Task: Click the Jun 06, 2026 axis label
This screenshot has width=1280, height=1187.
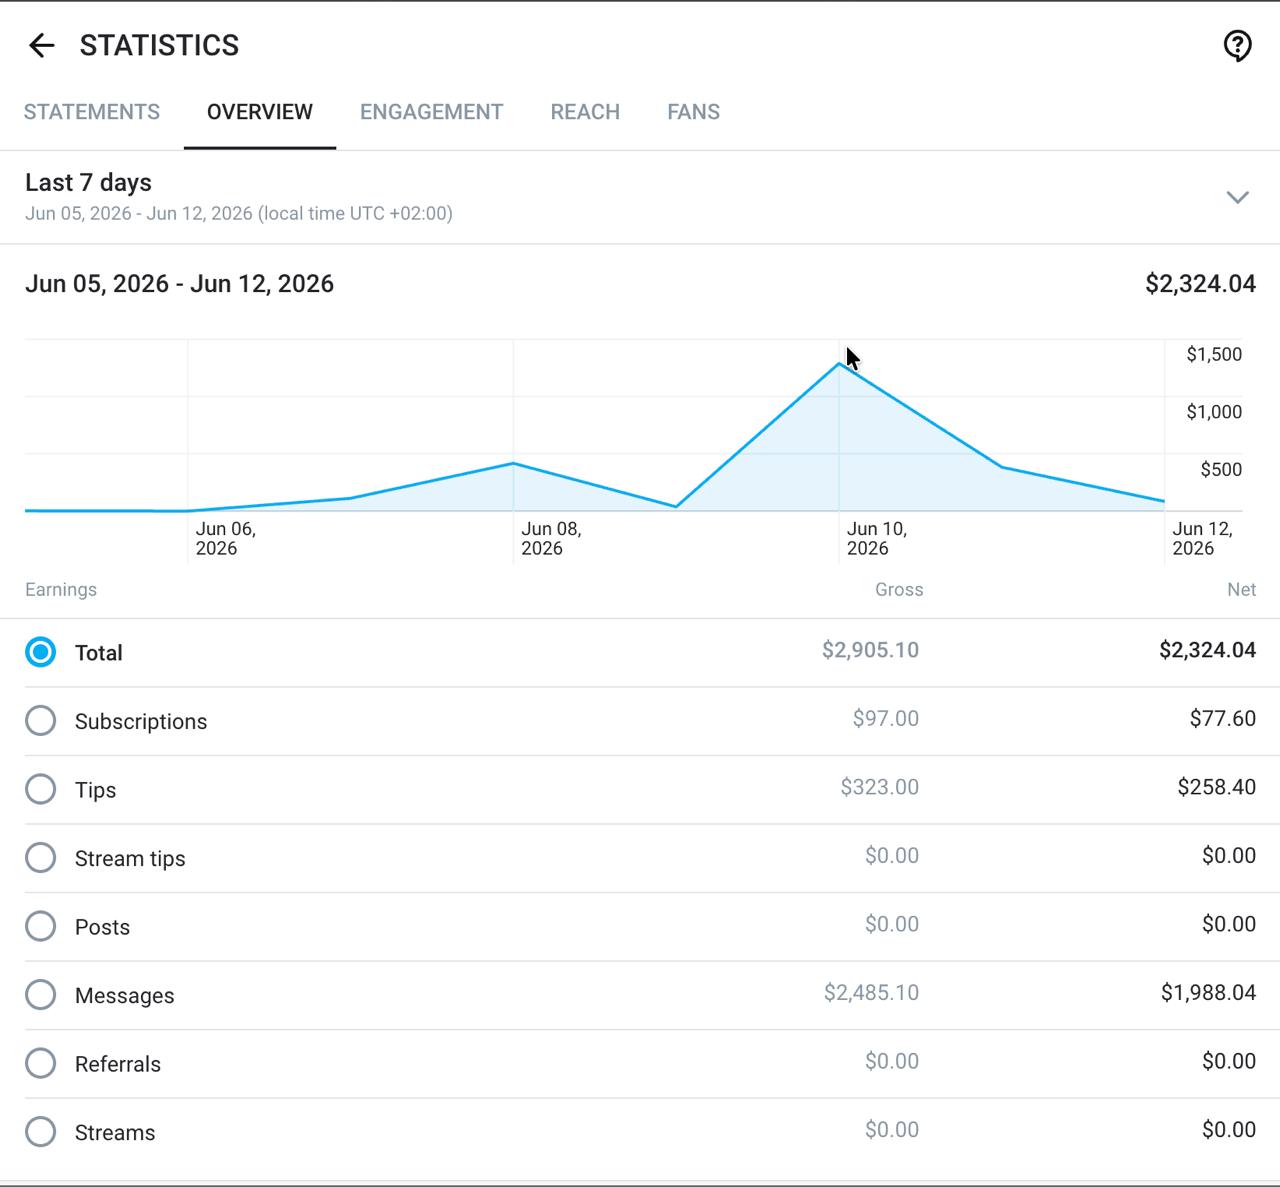Action: pos(226,538)
